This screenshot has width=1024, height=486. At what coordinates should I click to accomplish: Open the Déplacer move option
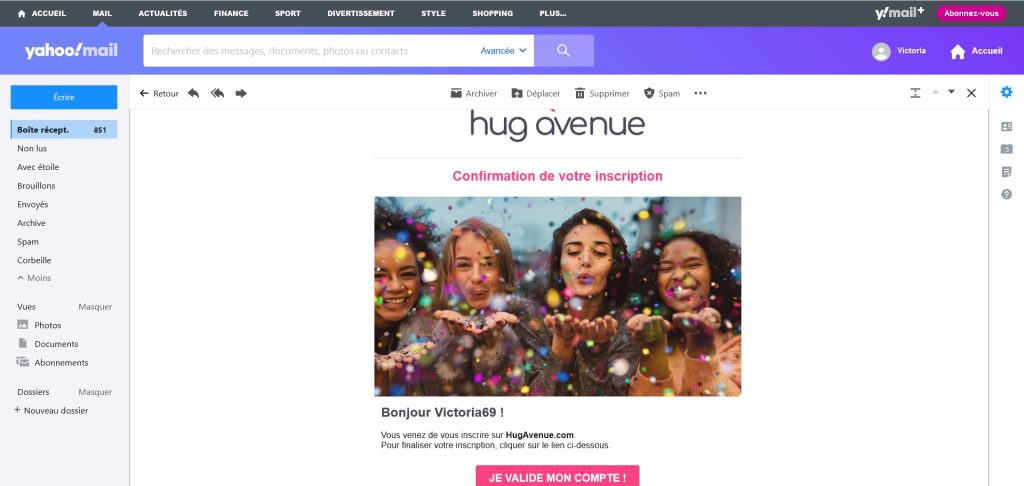coord(536,93)
